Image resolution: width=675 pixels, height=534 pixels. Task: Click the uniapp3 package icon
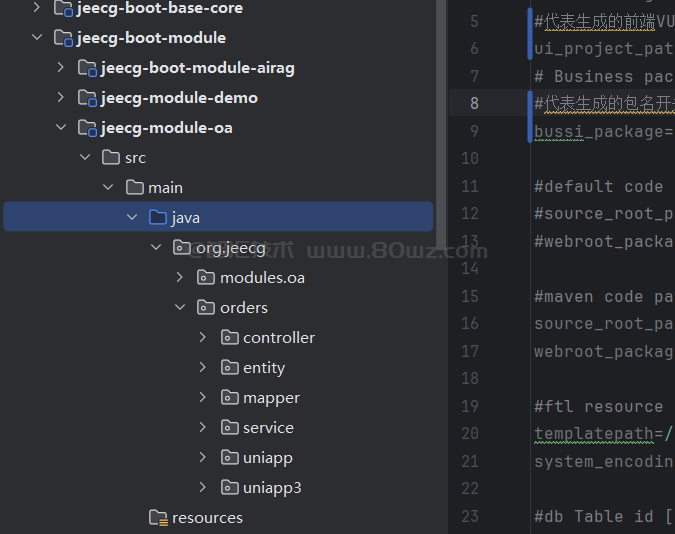[229, 487]
